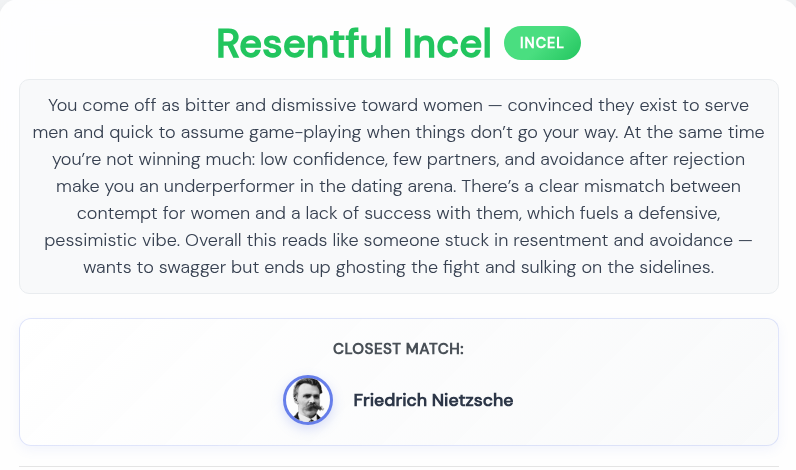This screenshot has width=796, height=470.
Task: Select the Friedrich Nietzsche name text
Action: (433, 400)
